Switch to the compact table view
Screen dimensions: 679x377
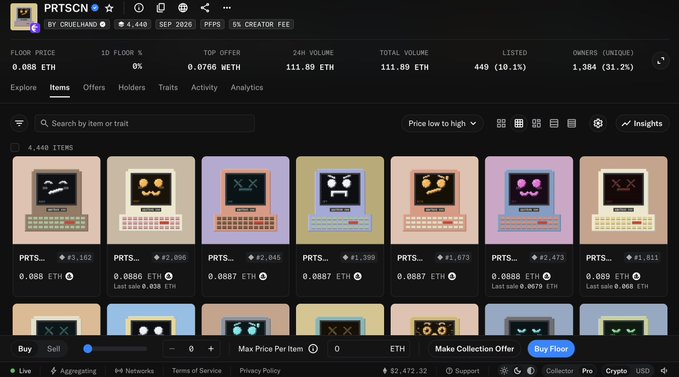[572, 123]
